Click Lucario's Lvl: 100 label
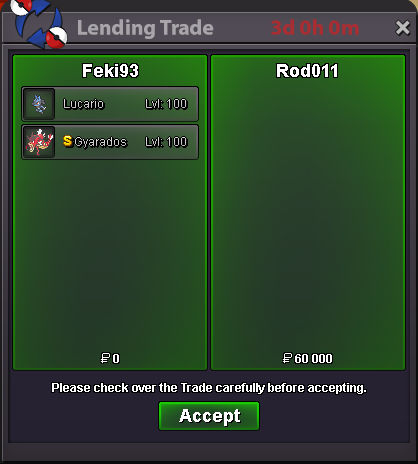Image resolution: width=418 pixels, height=464 pixels. coord(166,104)
